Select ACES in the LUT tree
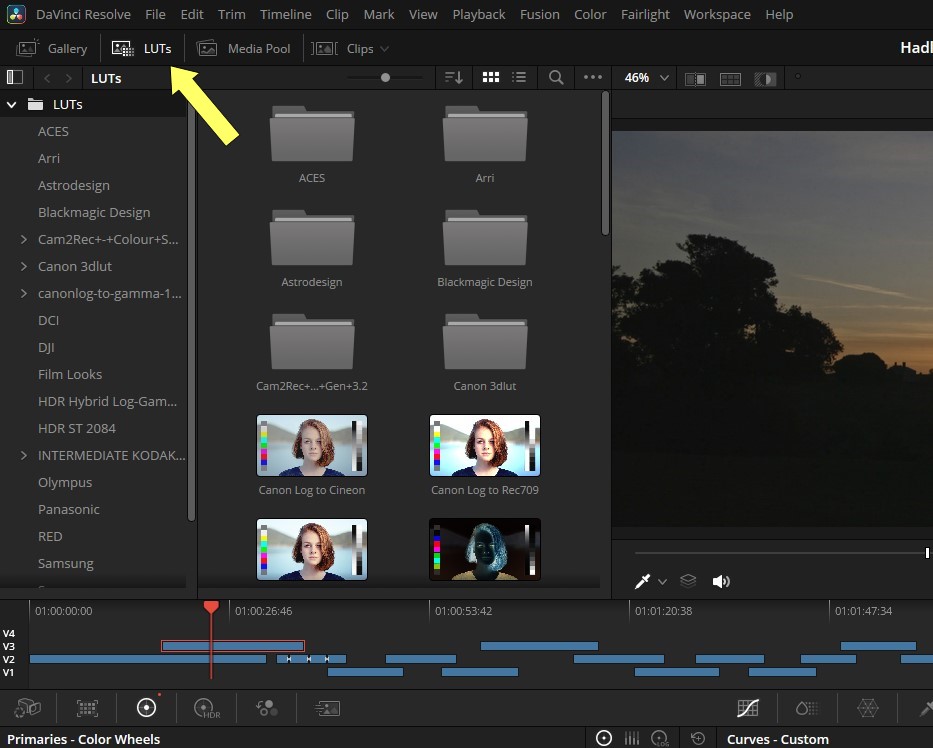This screenshot has height=748, width=933. (53, 132)
